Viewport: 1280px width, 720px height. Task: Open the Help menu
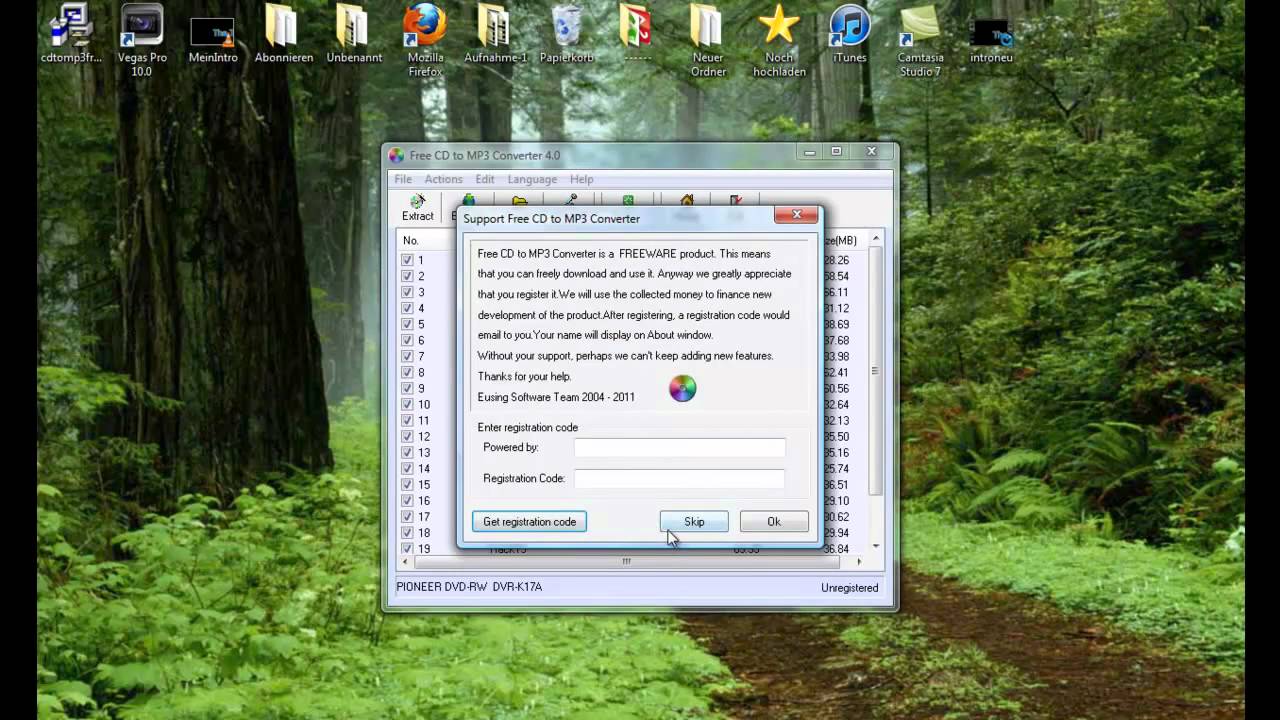[x=581, y=179]
